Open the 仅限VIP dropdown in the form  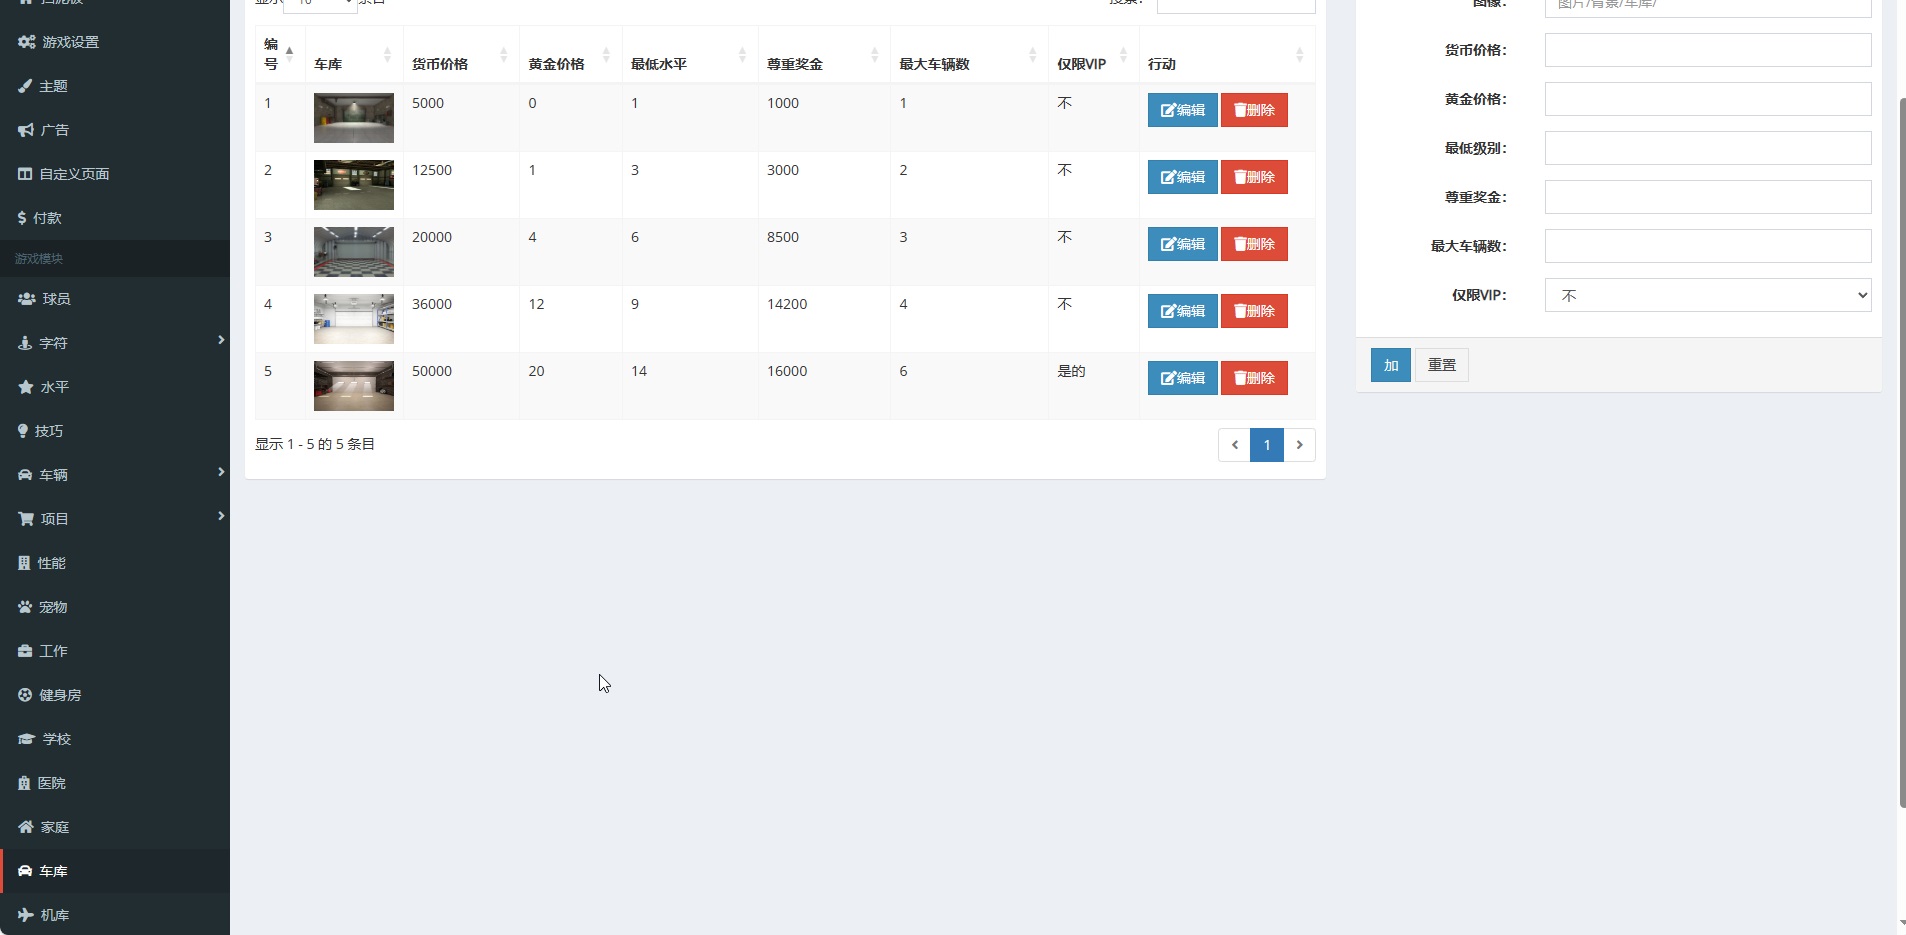1707,295
